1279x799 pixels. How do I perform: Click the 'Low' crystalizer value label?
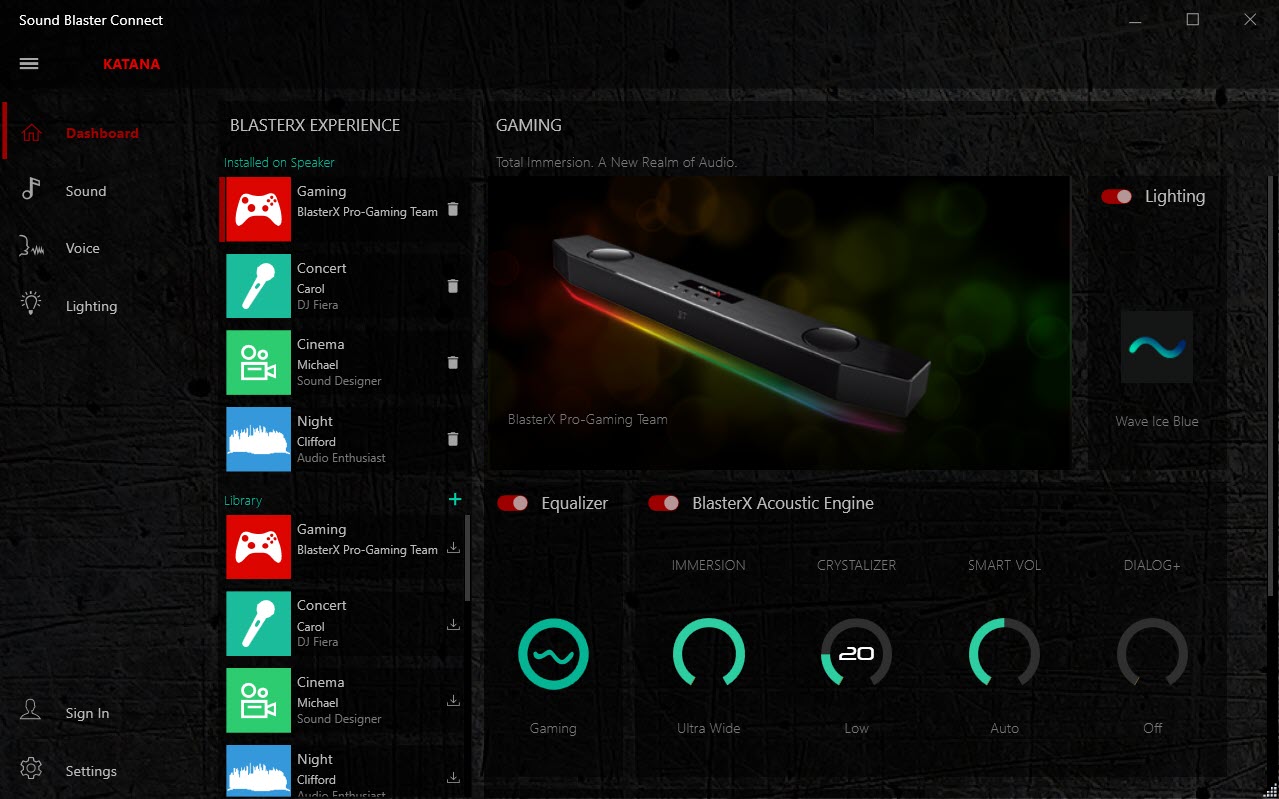[x=856, y=728]
